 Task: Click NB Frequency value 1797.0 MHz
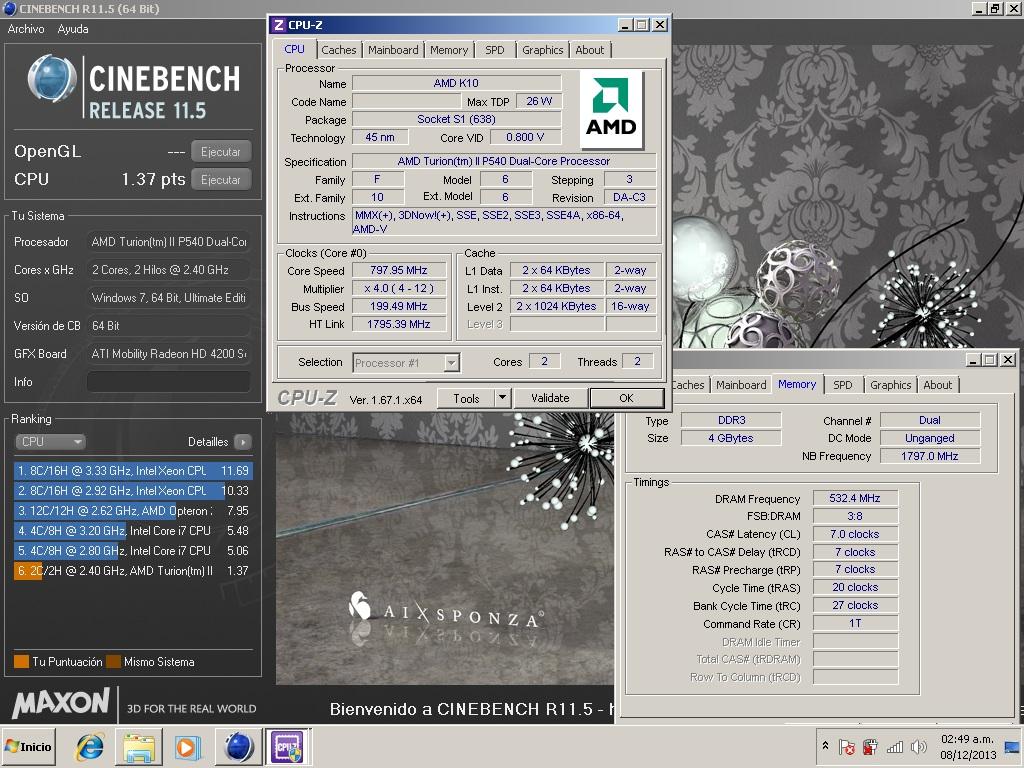pyautogui.click(x=929, y=456)
